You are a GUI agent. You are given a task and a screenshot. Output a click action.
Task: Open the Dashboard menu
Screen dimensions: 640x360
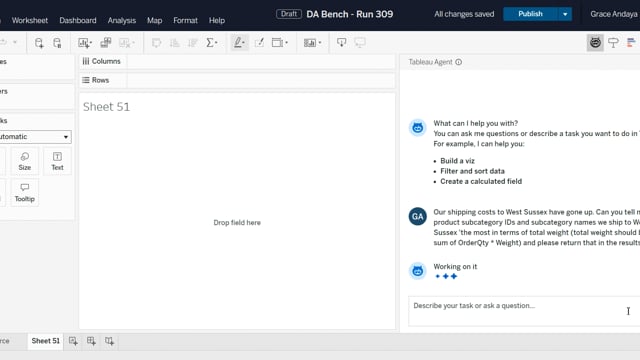point(78,20)
